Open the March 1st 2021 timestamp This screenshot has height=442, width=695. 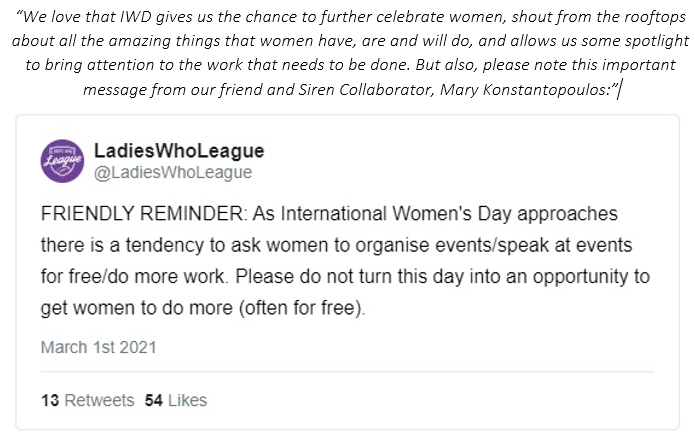coord(98,348)
